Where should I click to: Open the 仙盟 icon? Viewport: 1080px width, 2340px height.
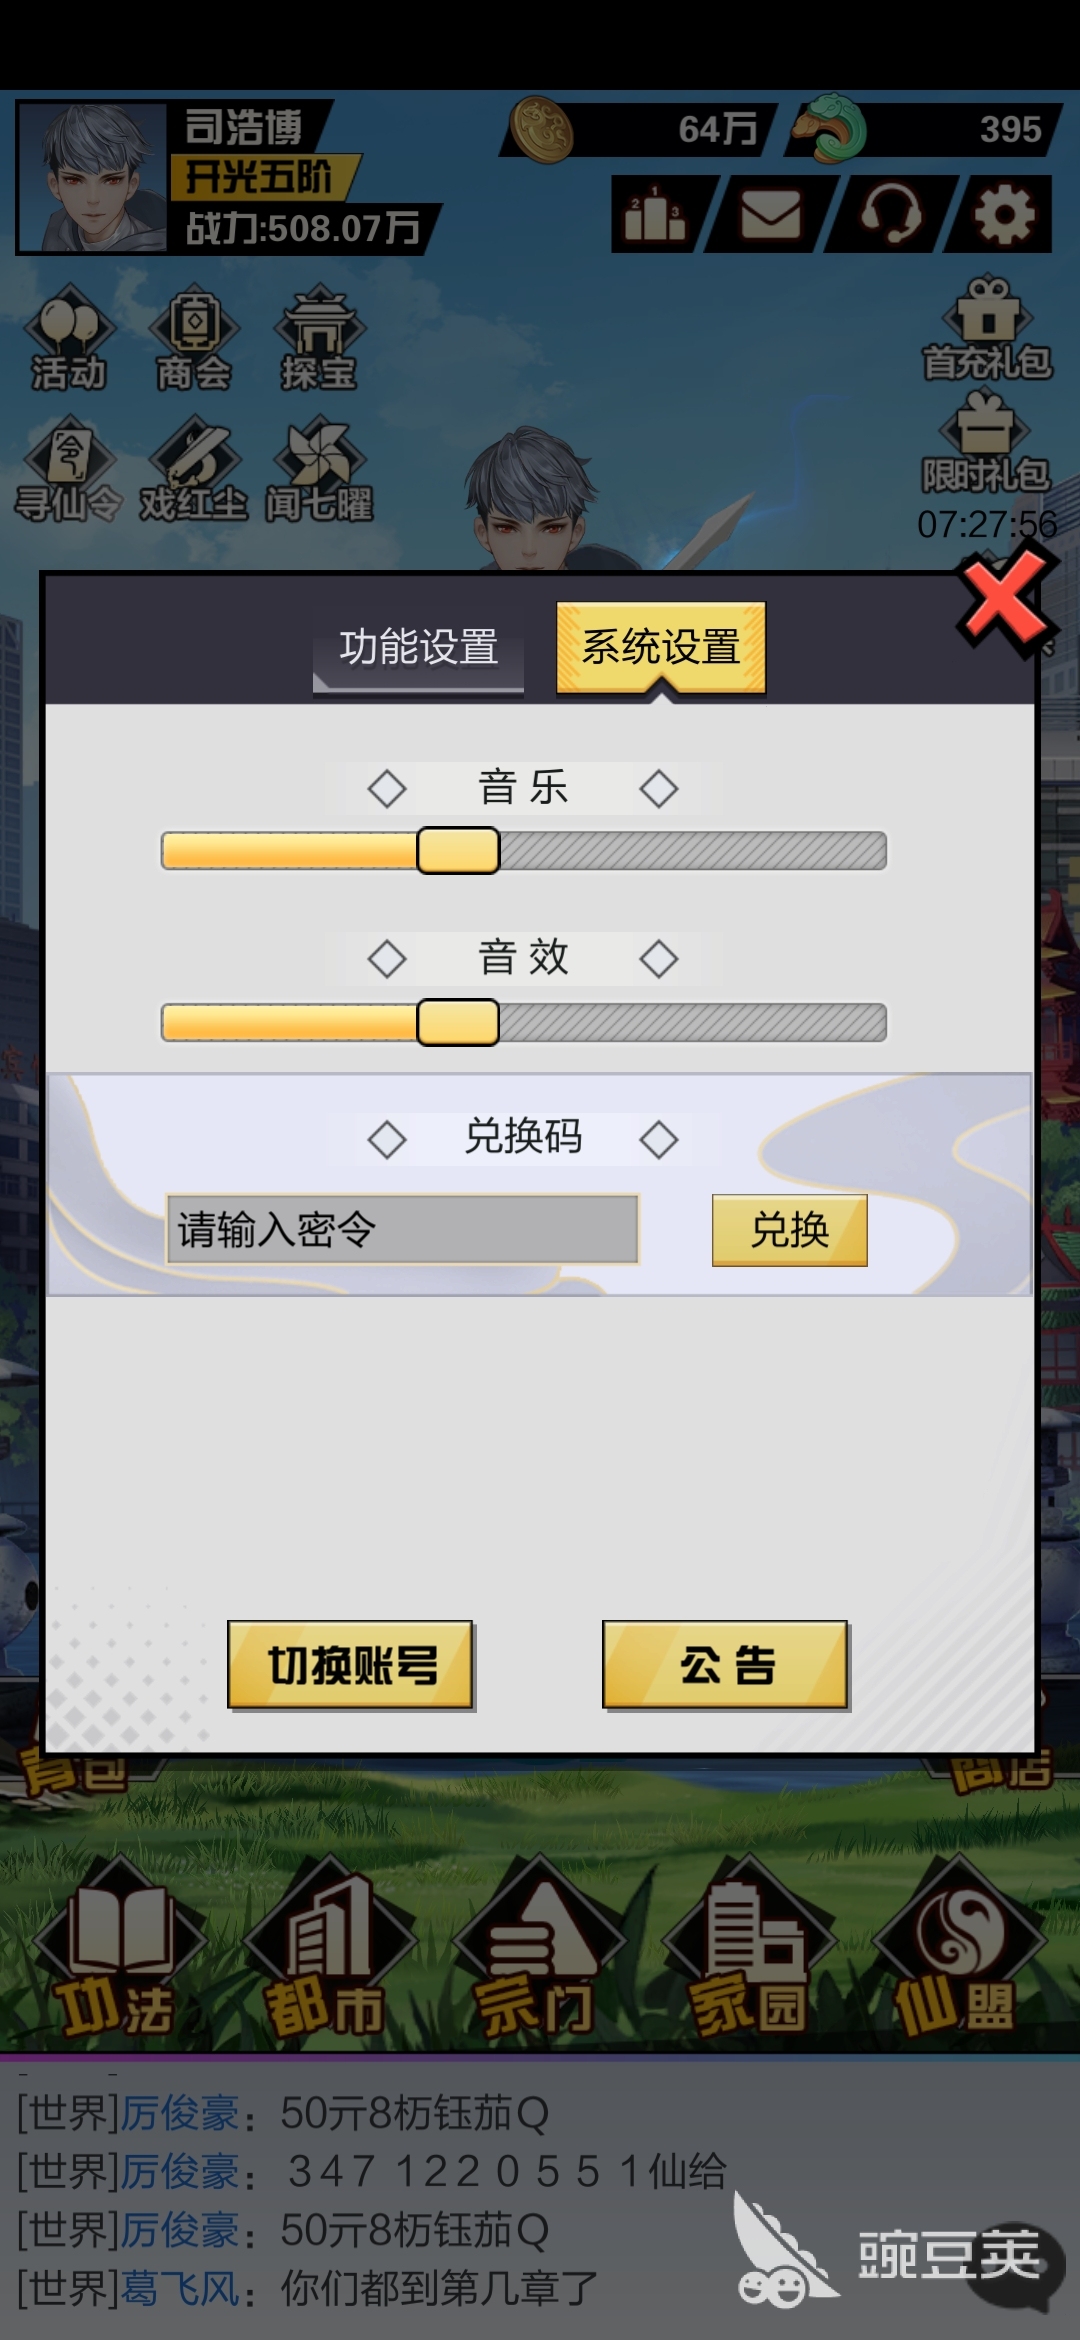(x=958, y=1948)
